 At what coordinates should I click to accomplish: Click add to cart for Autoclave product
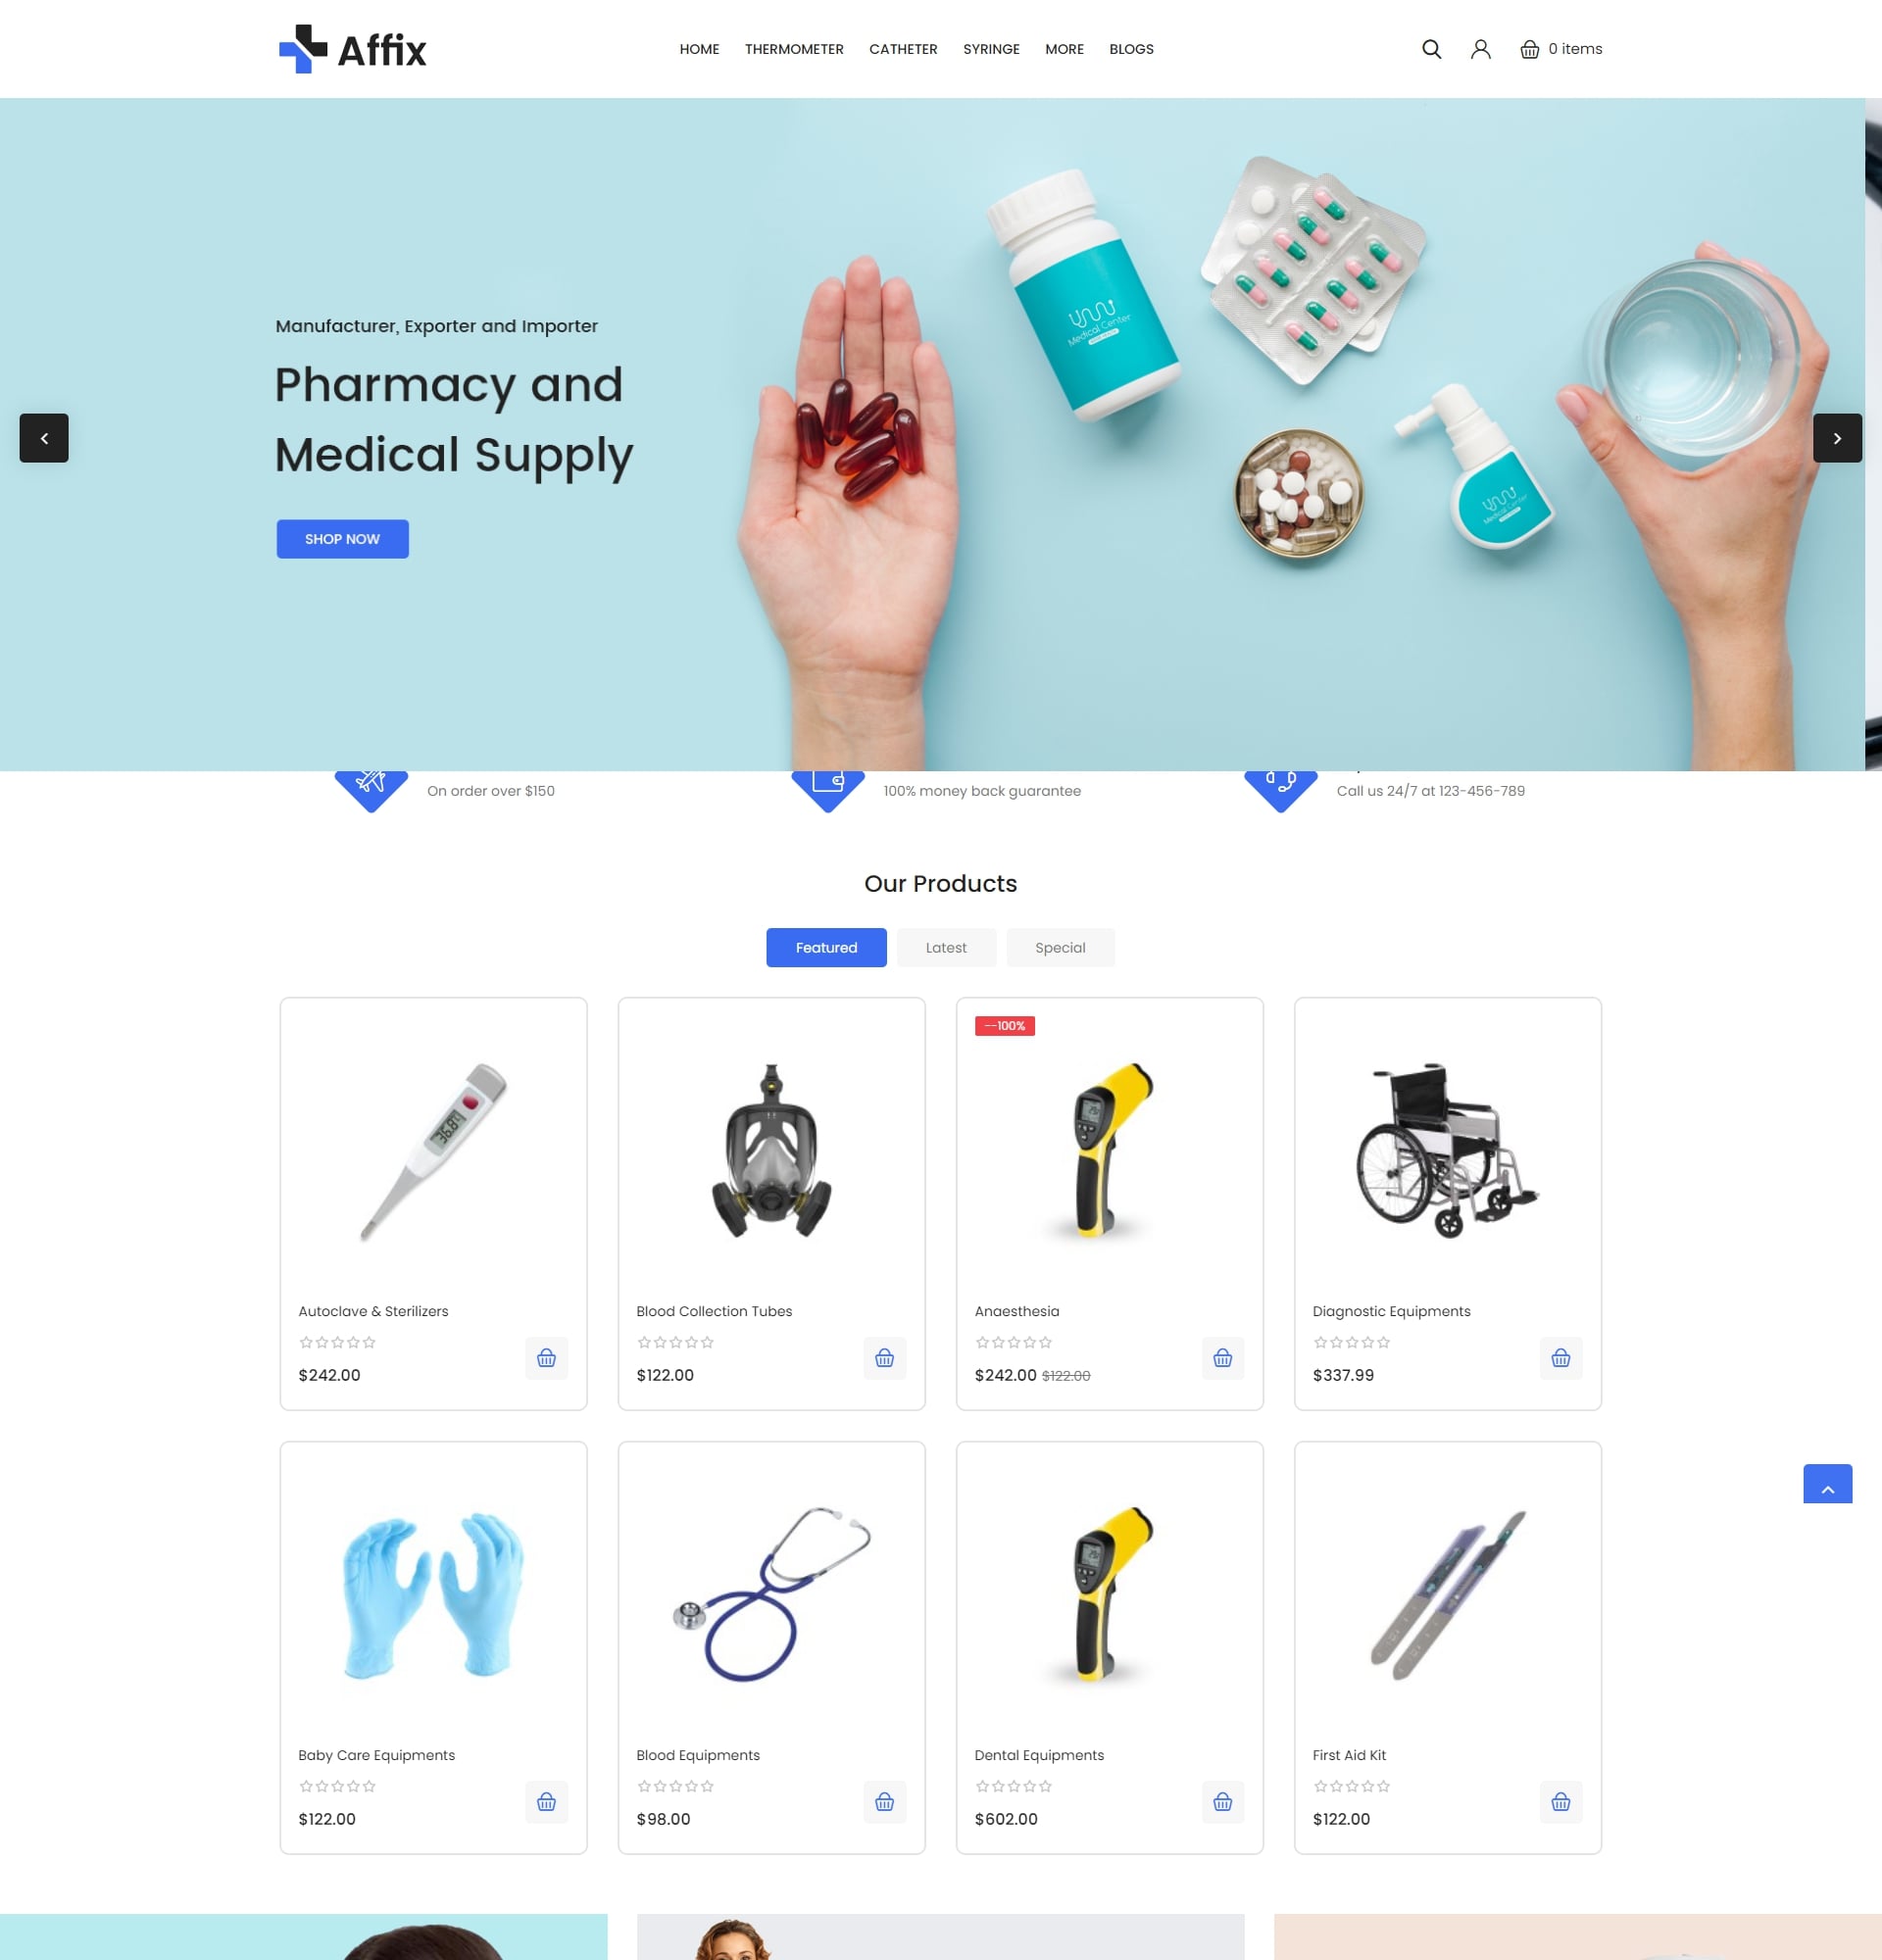[x=546, y=1358]
